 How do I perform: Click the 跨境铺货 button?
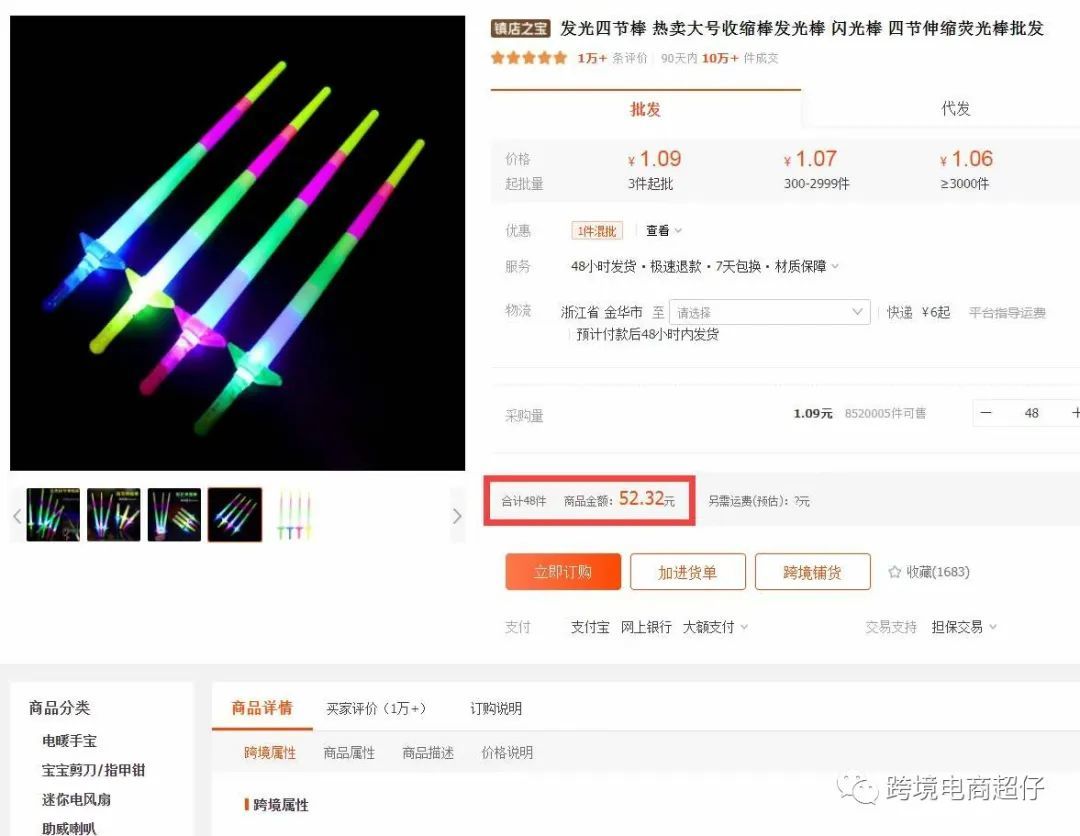812,572
